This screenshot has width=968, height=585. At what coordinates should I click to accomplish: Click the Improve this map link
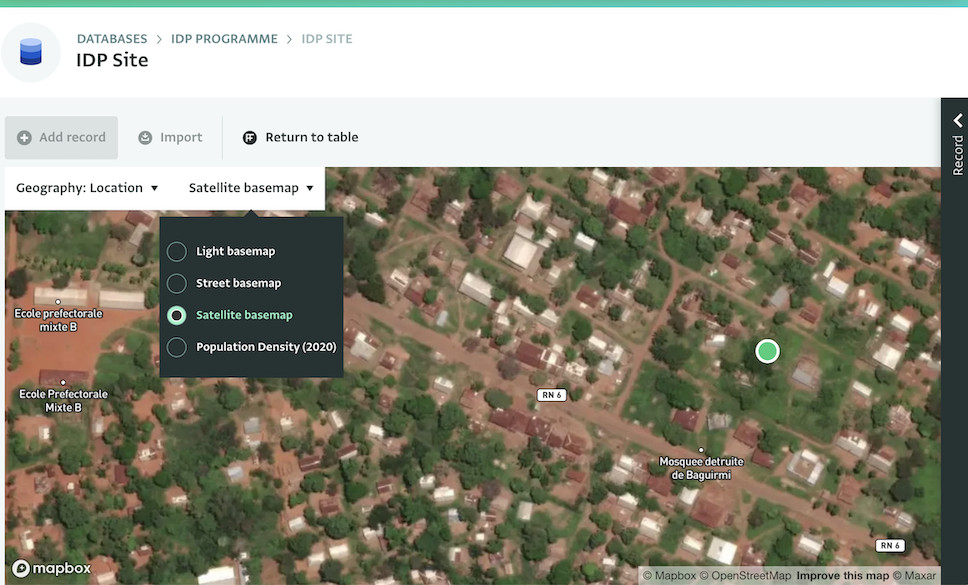point(843,575)
